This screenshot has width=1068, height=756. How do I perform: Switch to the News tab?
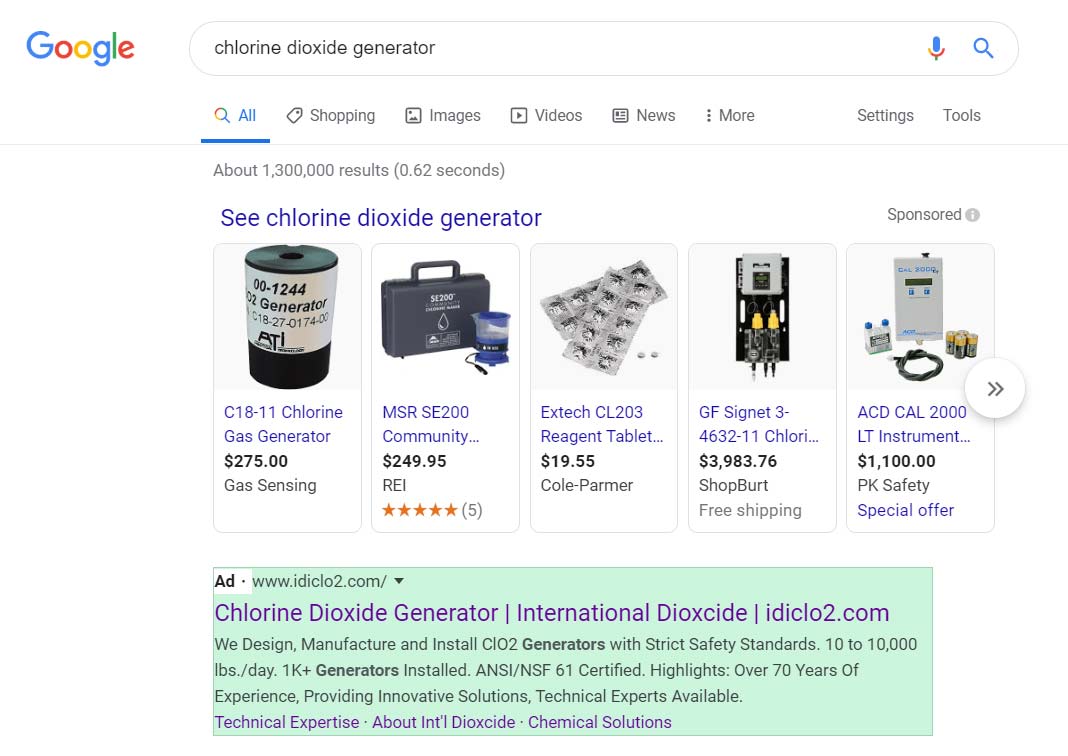point(643,116)
